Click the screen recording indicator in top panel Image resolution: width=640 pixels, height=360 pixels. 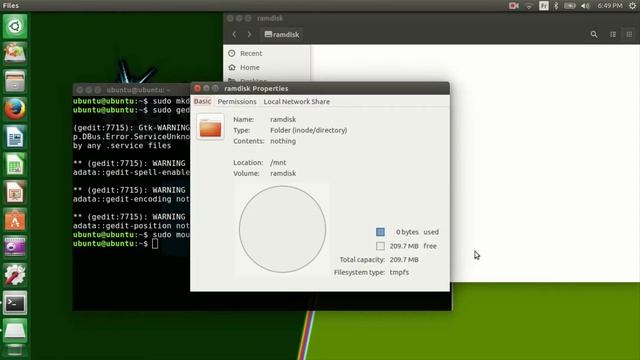point(513,6)
